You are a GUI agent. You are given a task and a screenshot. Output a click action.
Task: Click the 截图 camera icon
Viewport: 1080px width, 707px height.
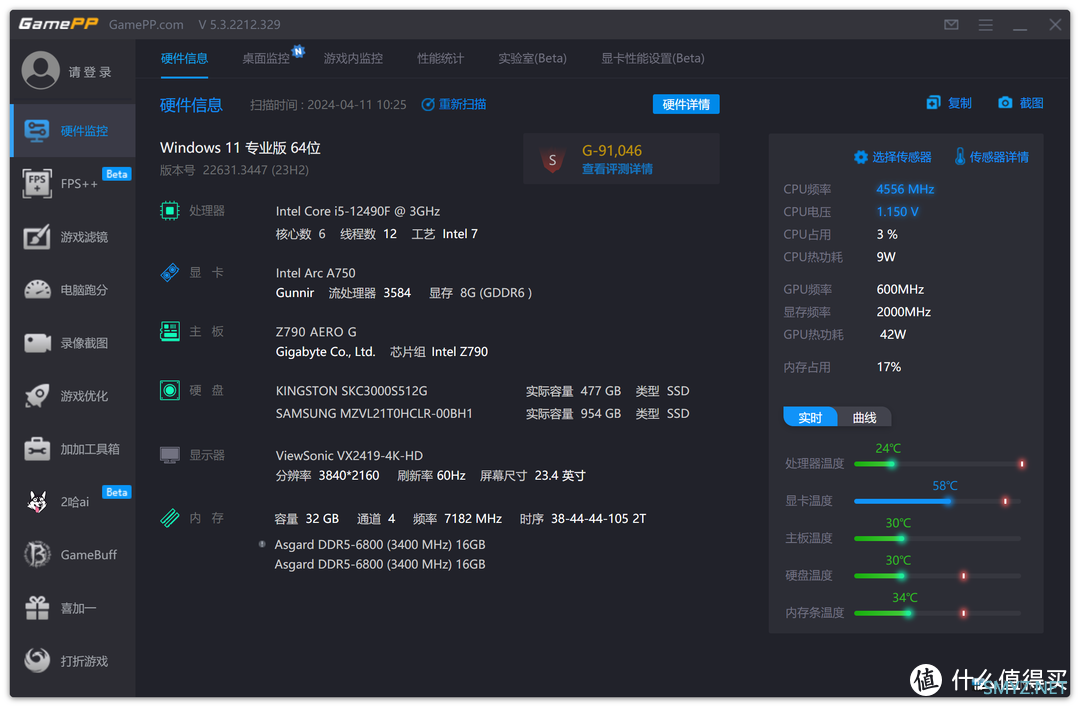1006,103
